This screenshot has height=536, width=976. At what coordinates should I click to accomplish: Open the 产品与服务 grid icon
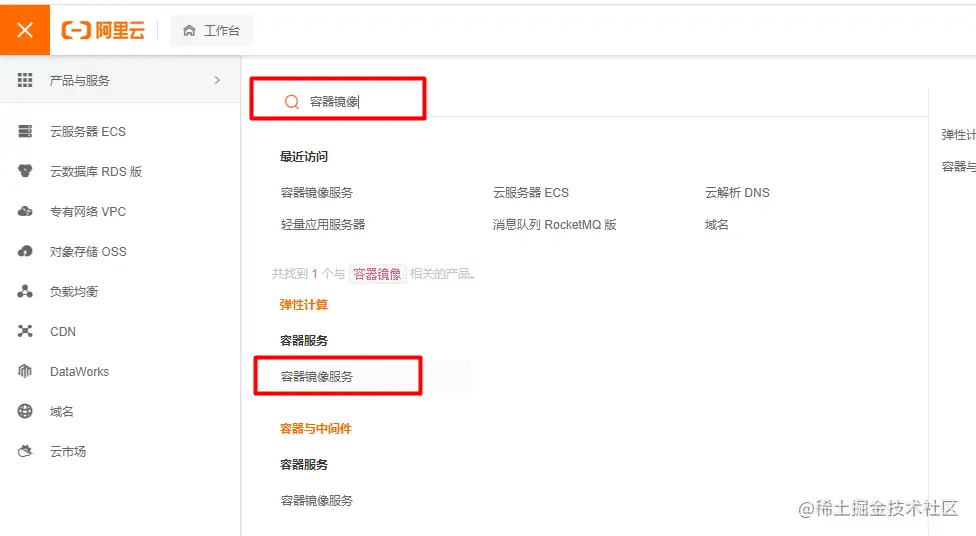(x=26, y=80)
